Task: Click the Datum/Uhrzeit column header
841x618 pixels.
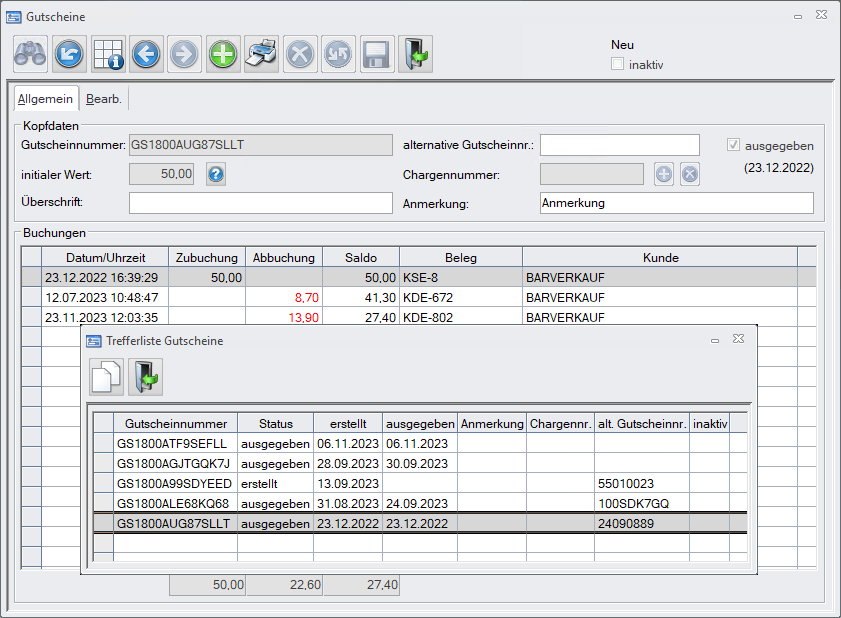Action: [x=105, y=257]
